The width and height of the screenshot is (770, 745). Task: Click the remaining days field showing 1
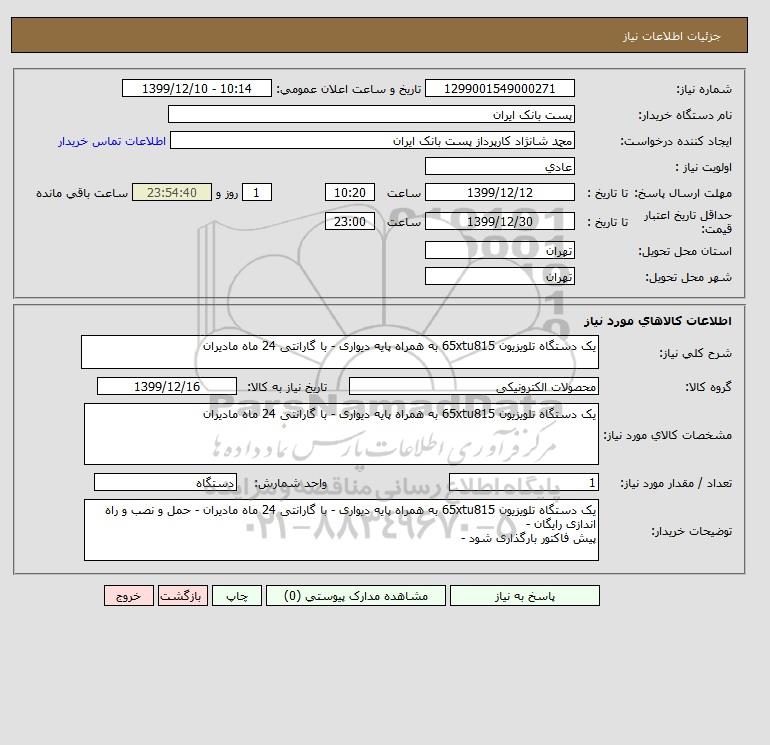point(256,193)
